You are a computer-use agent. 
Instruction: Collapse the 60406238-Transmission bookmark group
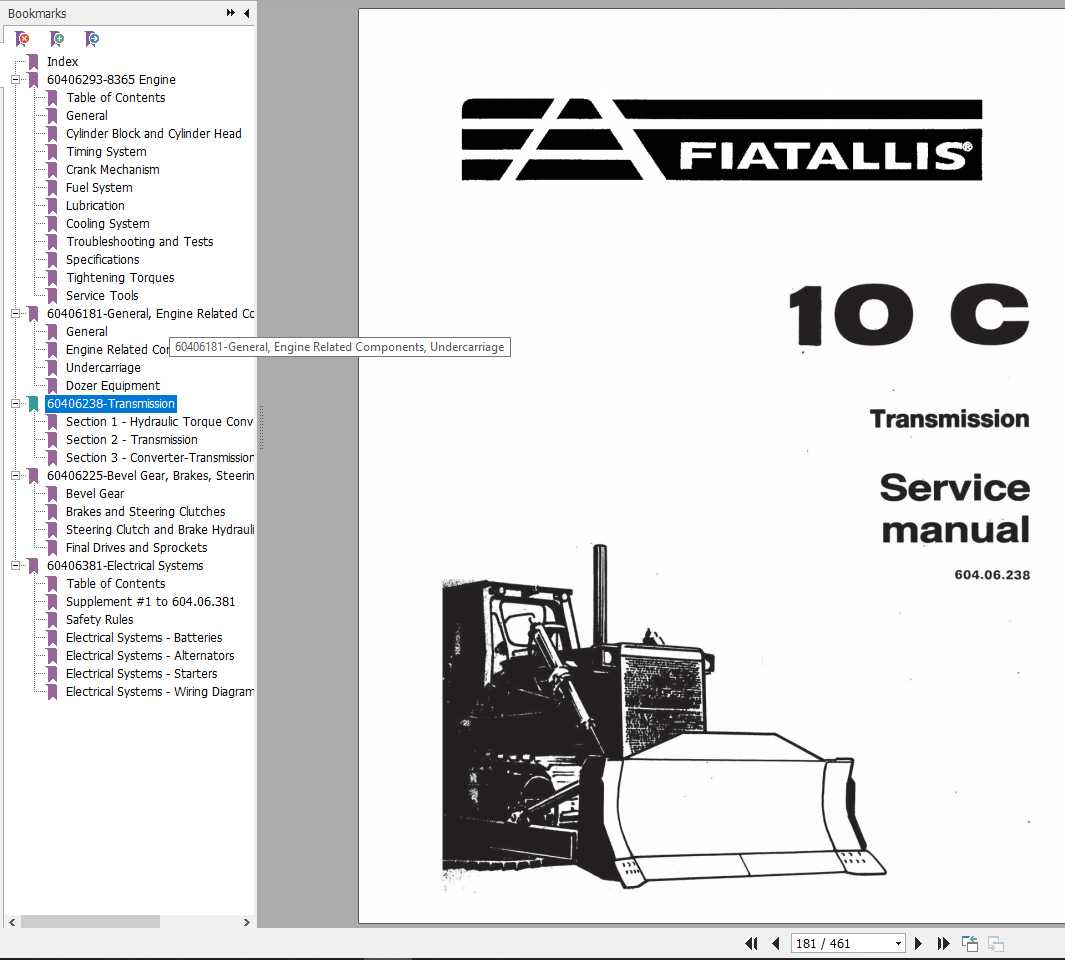point(15,404)
